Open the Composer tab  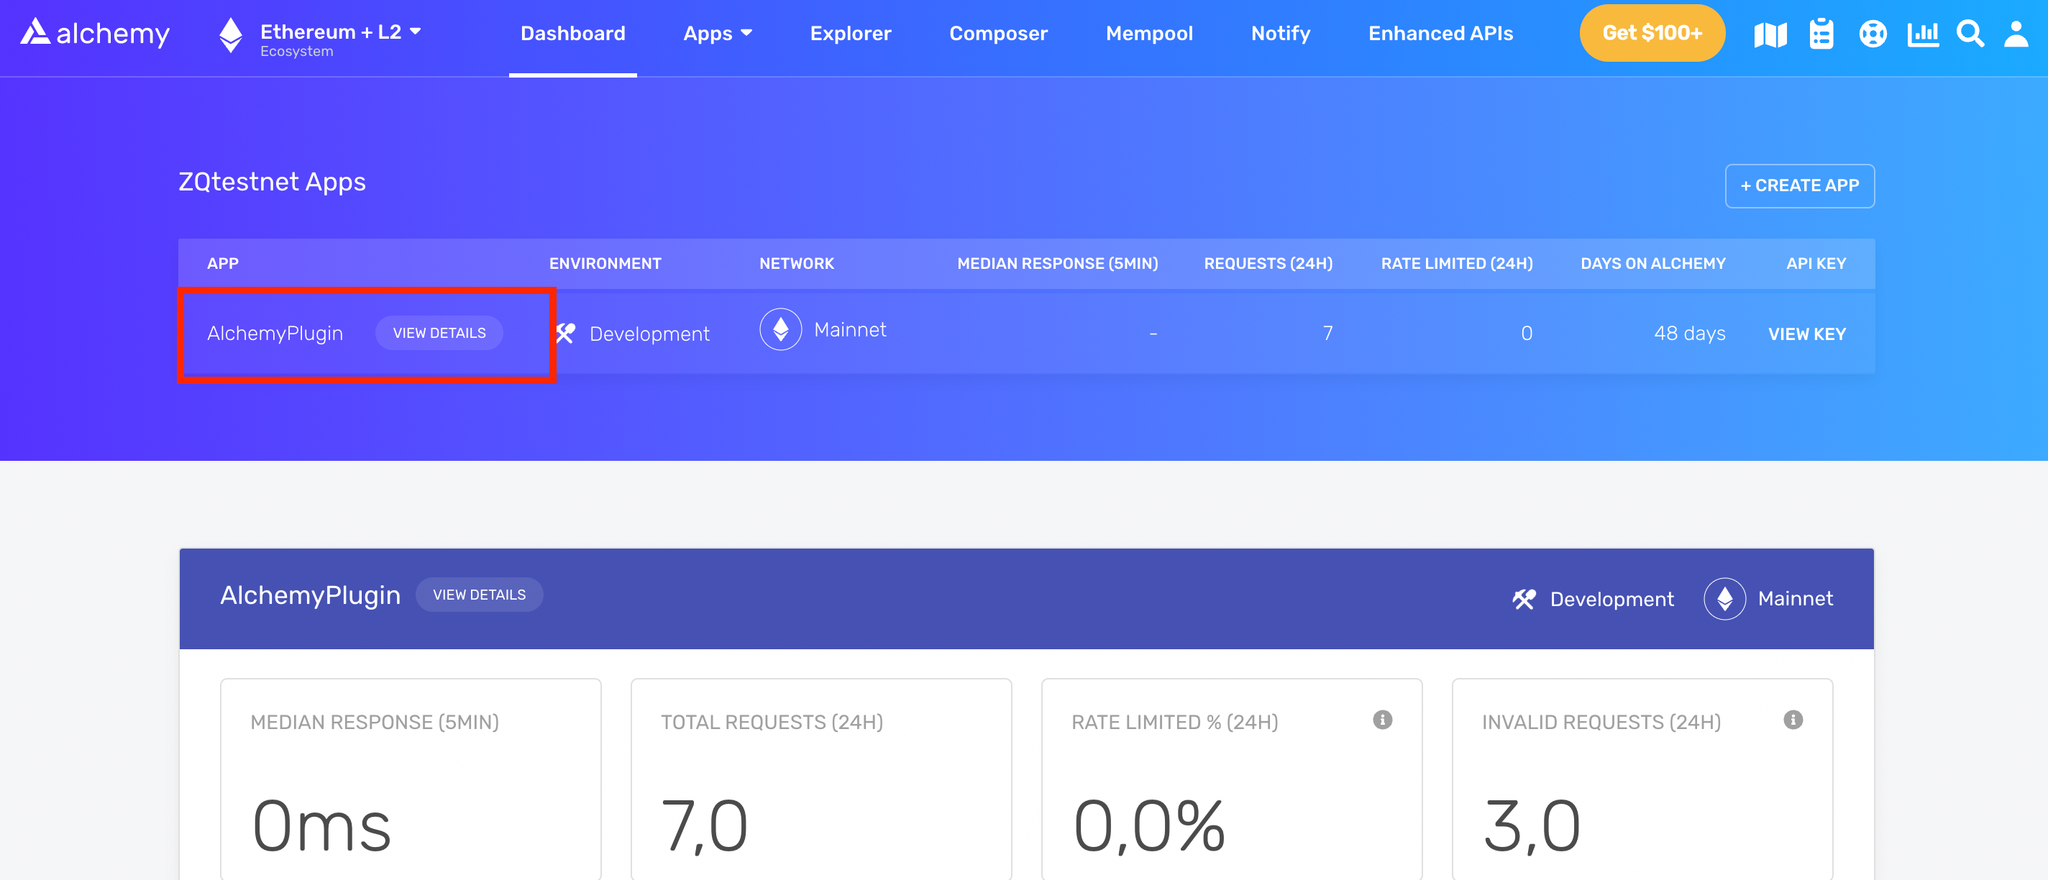click(998, 34)
